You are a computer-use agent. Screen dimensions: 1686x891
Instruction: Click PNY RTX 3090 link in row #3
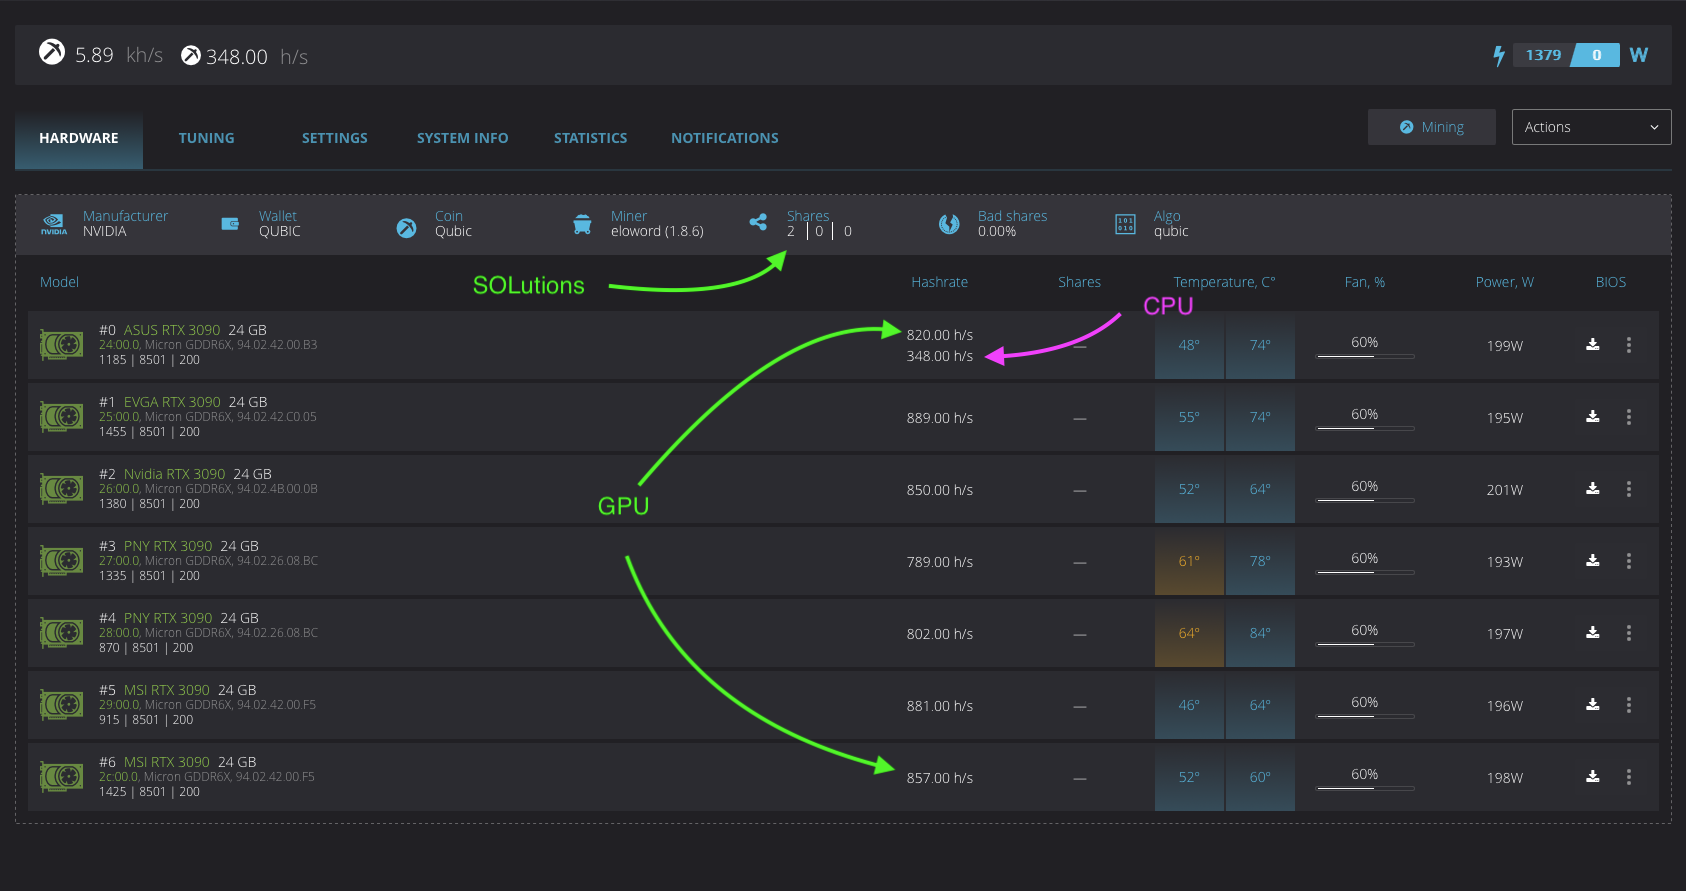(168, 546)
